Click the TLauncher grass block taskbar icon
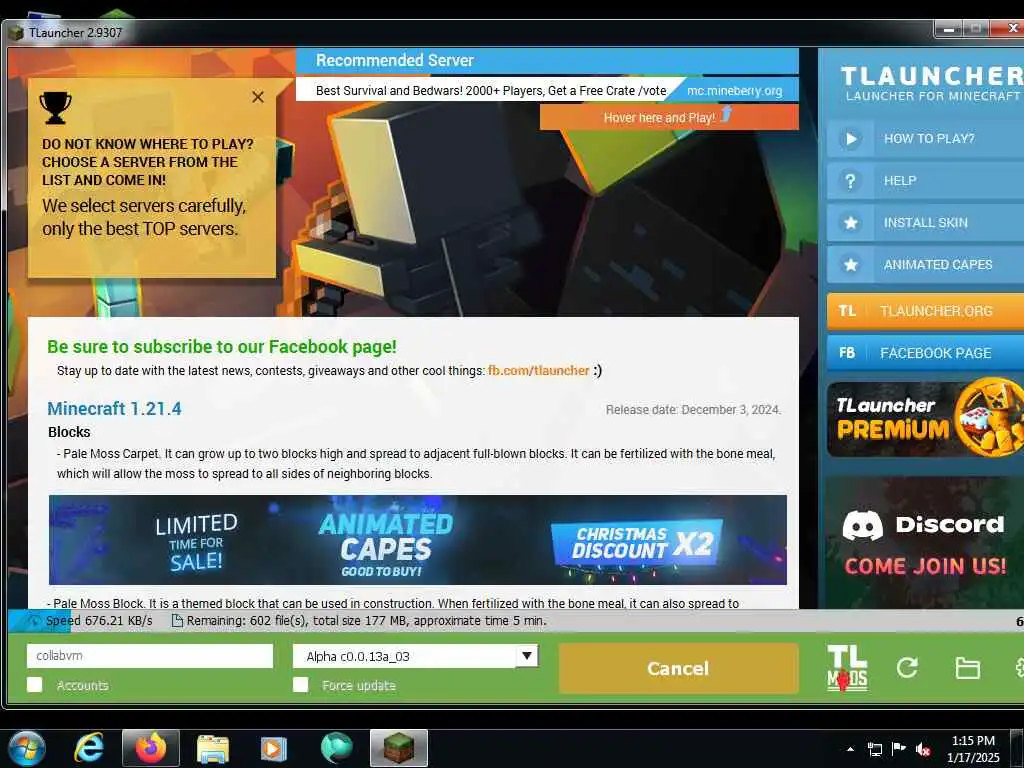The width and height of the screenshot is (1024, 768). click(399, 748)
